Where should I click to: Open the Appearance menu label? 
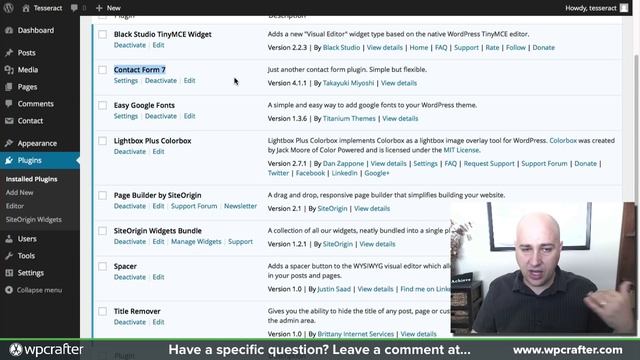pyautogui.click(x=37, y=143)
